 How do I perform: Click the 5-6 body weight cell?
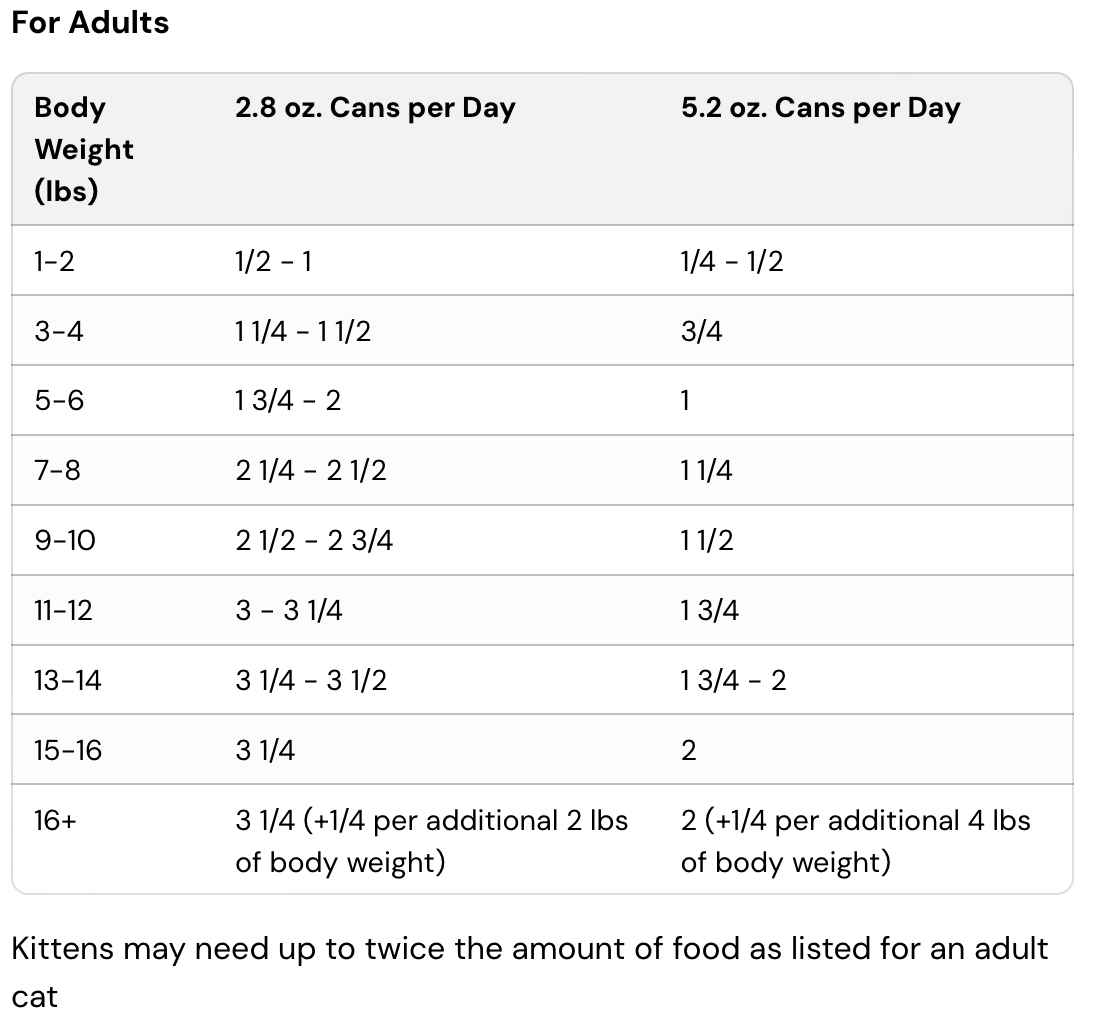tap(59, 401)
